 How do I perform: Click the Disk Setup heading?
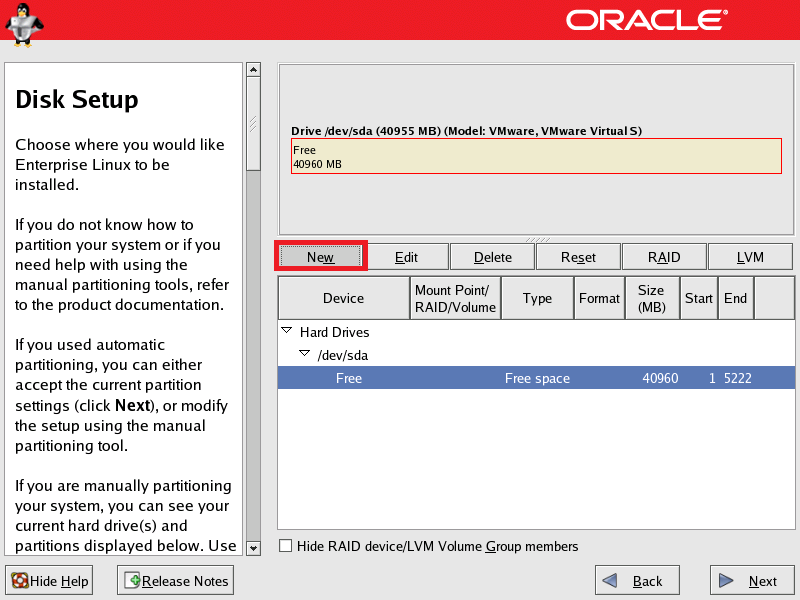(77, 99)
